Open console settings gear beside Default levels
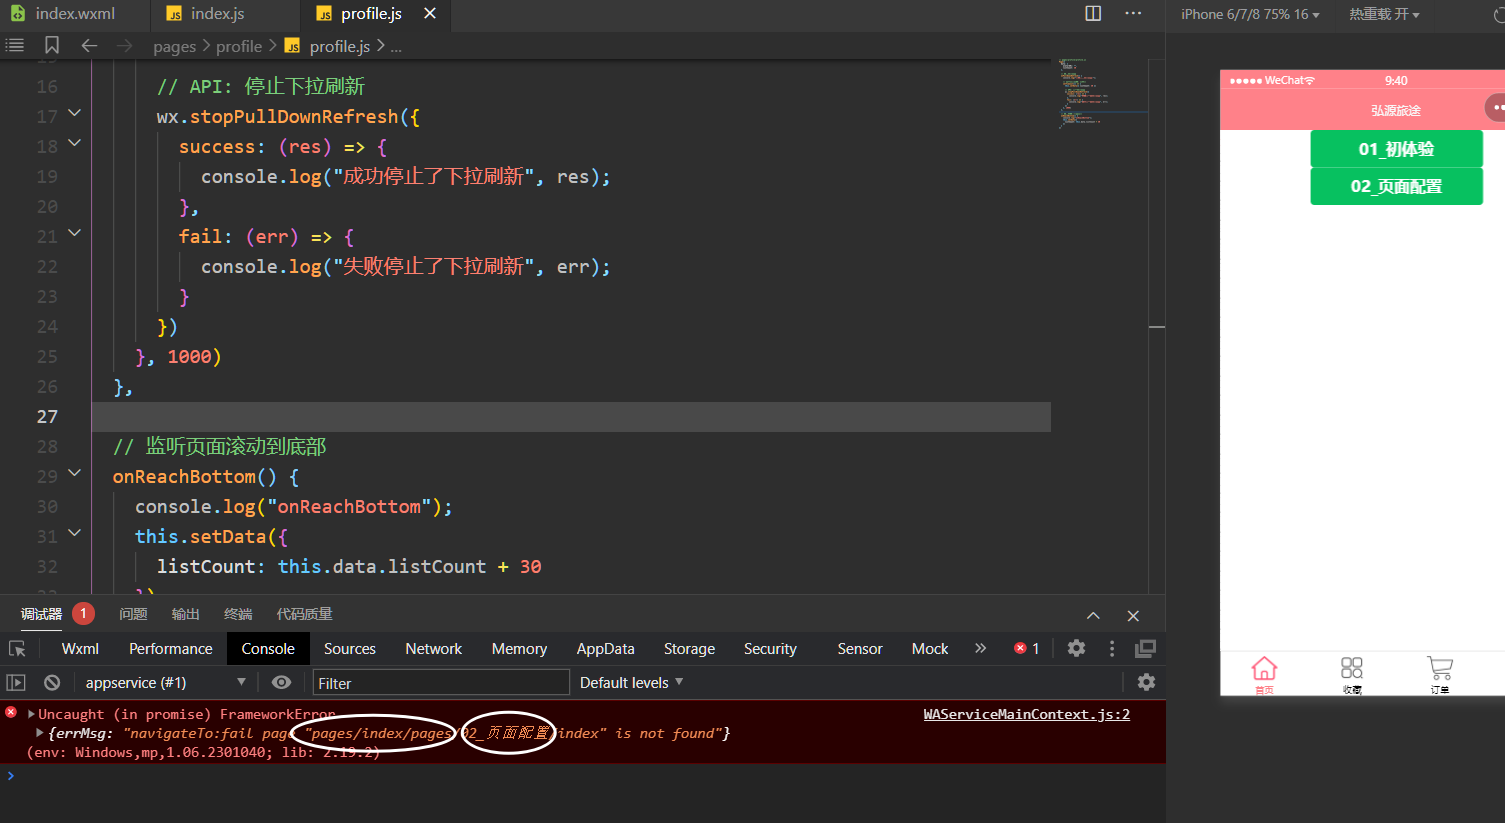1505x823 pixels. click(1146, 682)
